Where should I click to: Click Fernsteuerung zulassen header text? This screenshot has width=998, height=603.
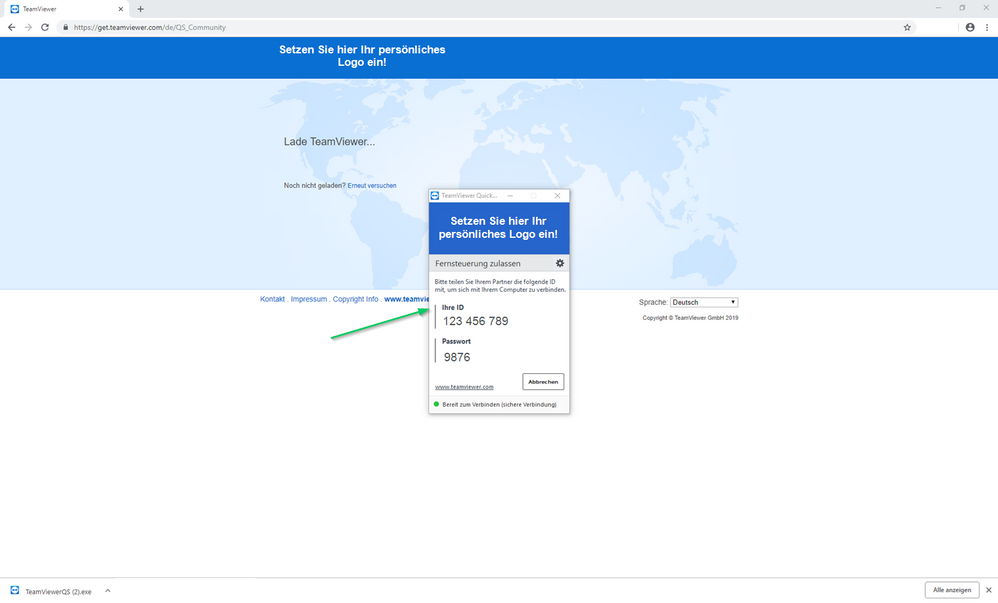[477, 264]
